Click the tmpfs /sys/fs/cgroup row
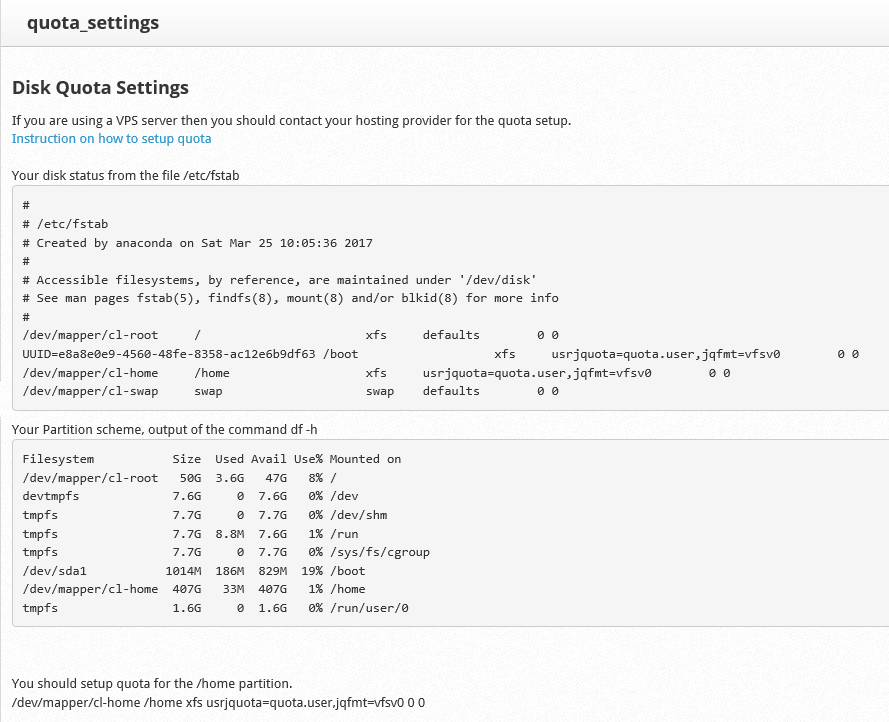The width and height of the screenshot is (889, 722). [225, 552]
